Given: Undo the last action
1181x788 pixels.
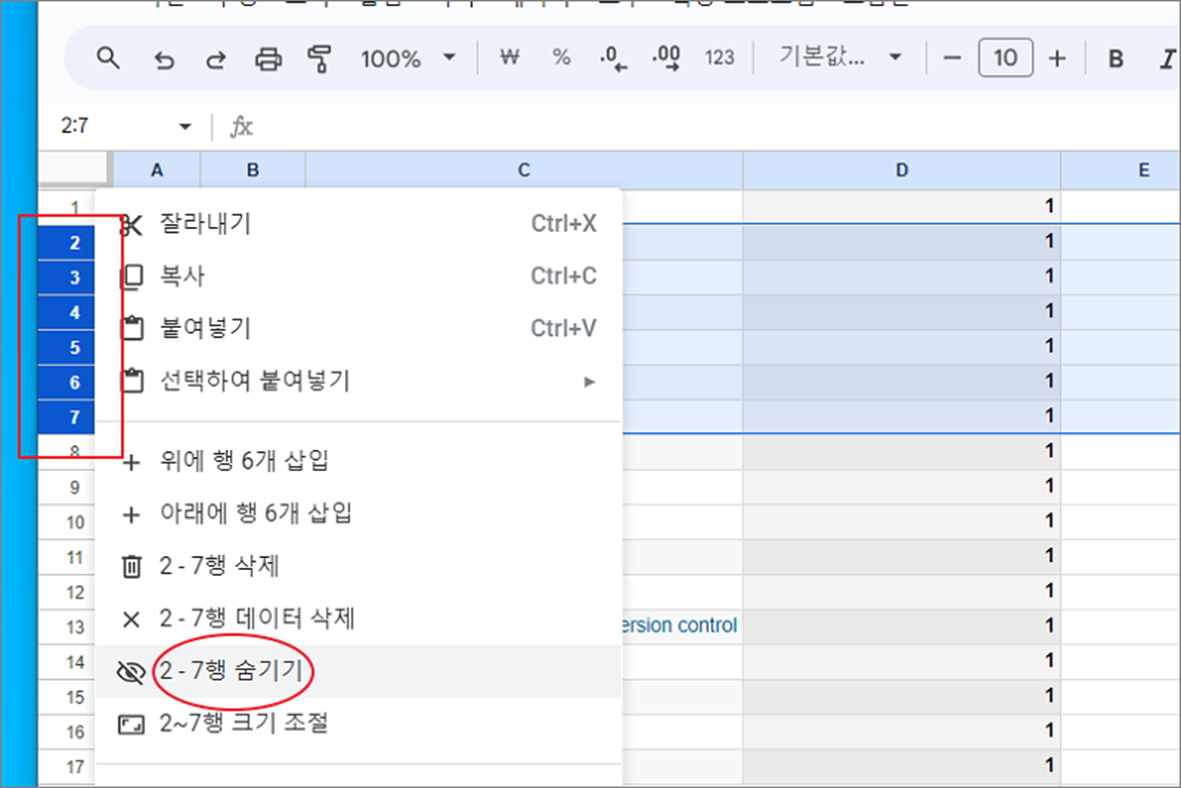Looking at the screenshot, I should coord(163,59).
